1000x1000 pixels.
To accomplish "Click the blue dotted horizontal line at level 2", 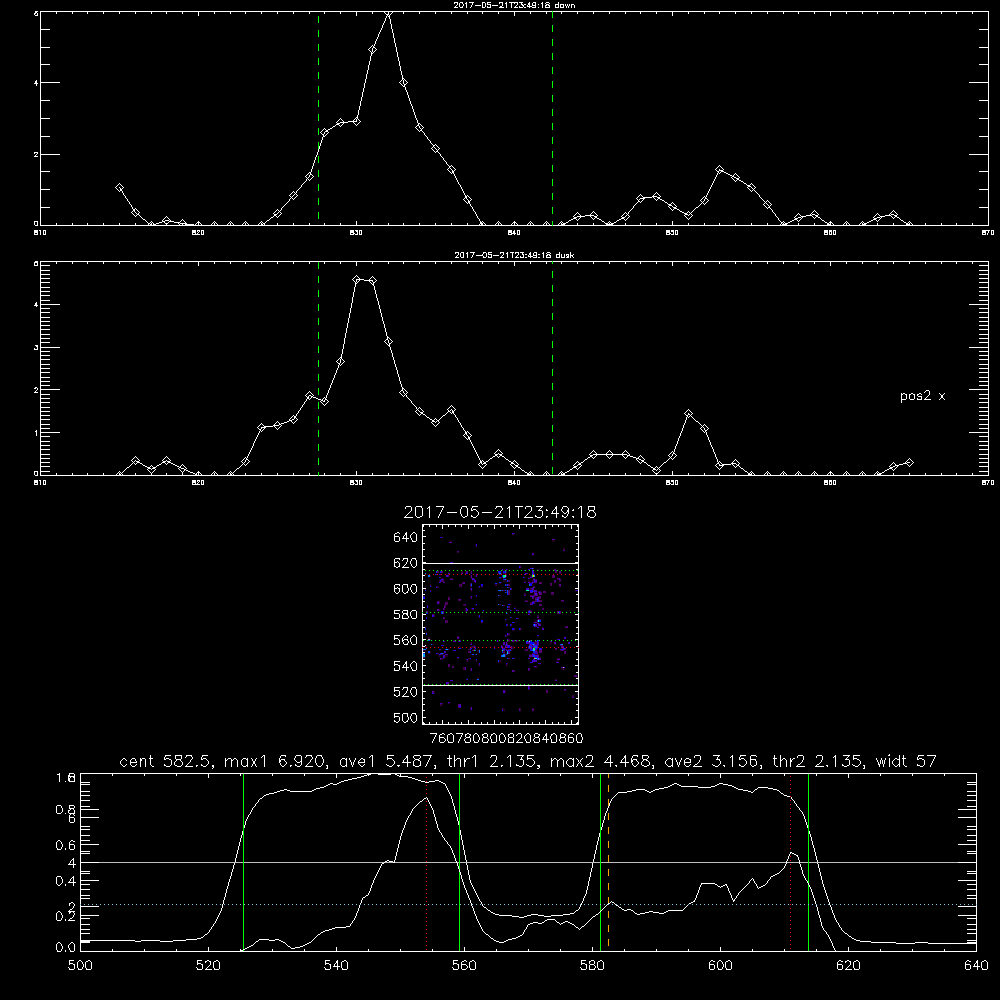I will 528,904.
